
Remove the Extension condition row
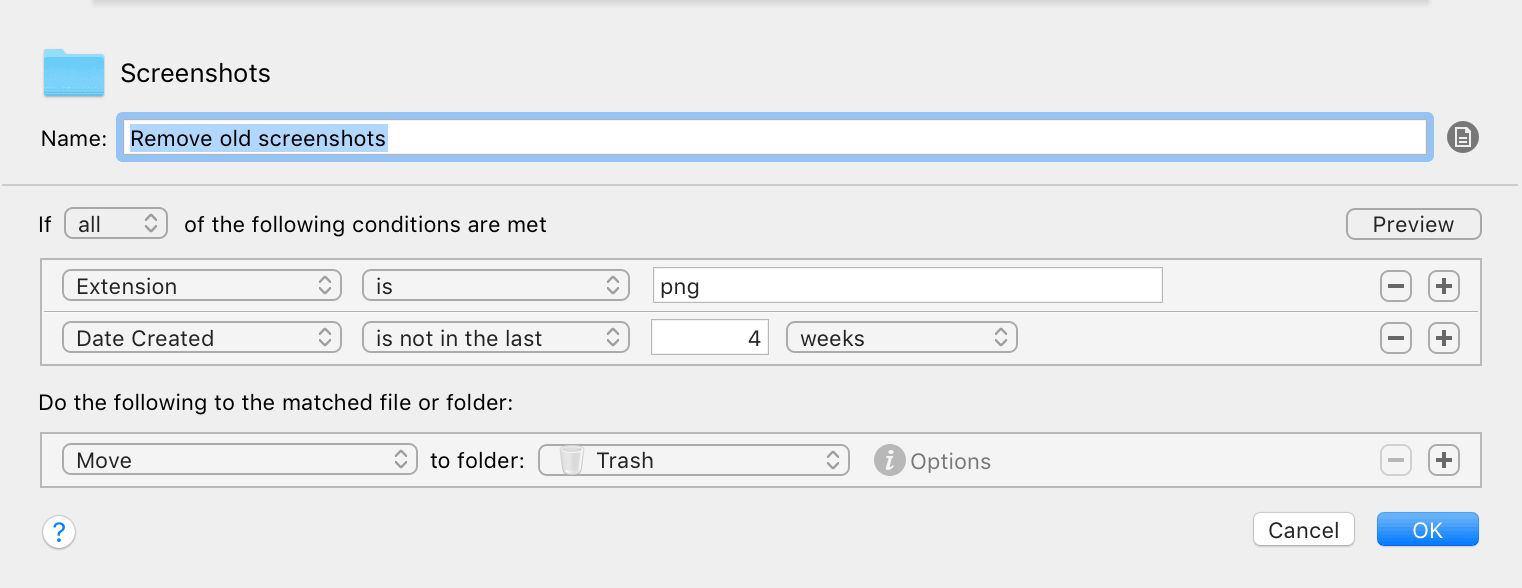(1395, 287)
